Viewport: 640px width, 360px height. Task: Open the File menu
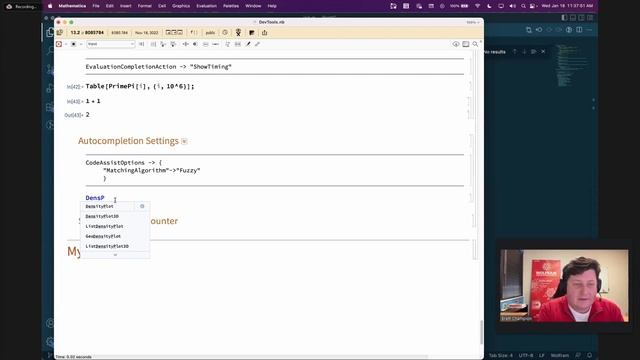(96, 6)
